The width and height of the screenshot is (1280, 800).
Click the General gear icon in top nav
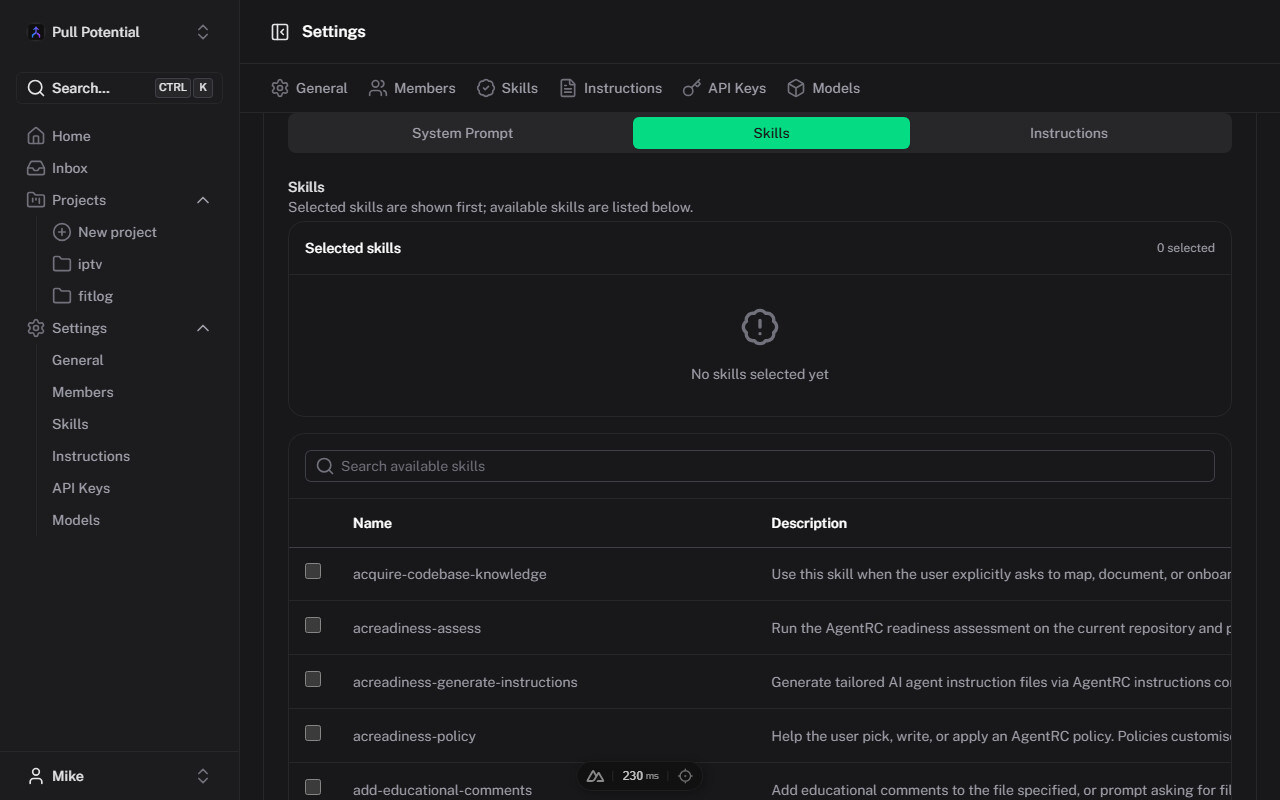tap(280, 88)
